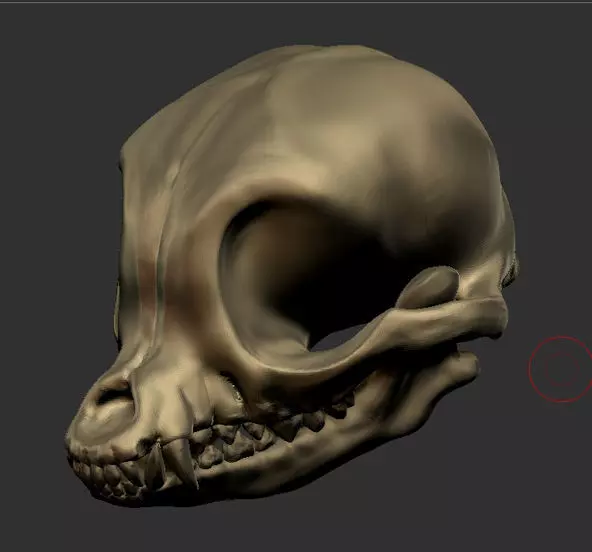This screenshot has width=592, height=552.
Task: Click the nasal opening on the snout
Action: coord(114,393)
